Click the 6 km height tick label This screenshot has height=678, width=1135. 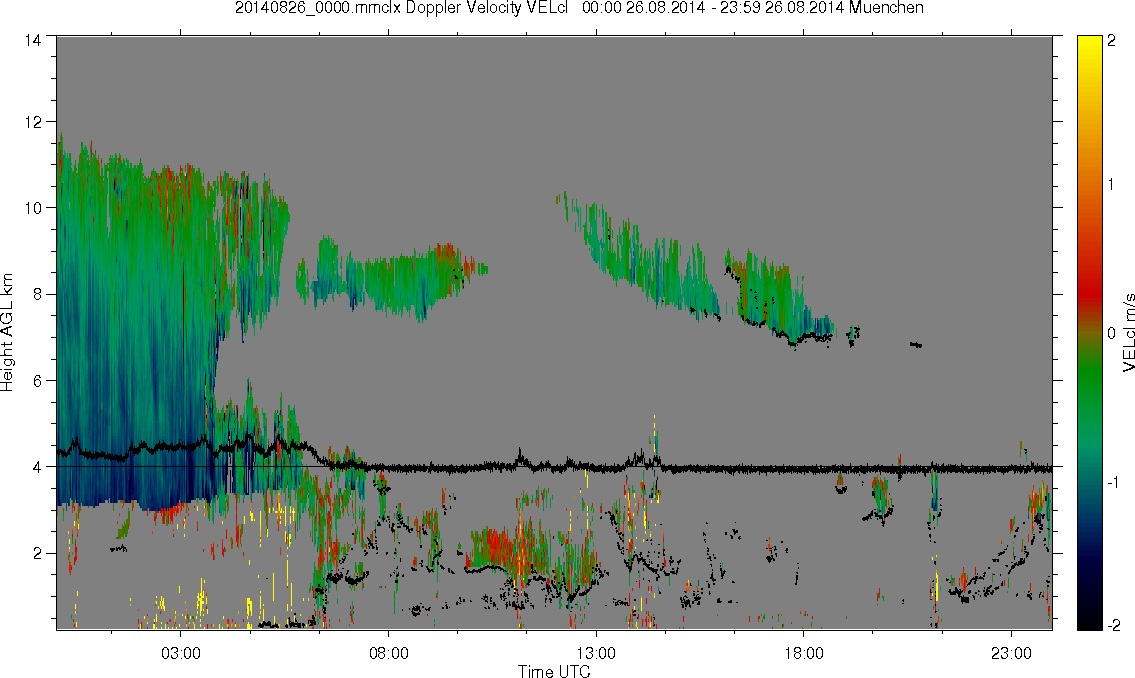pyautogui.click(x=37, y=381)
